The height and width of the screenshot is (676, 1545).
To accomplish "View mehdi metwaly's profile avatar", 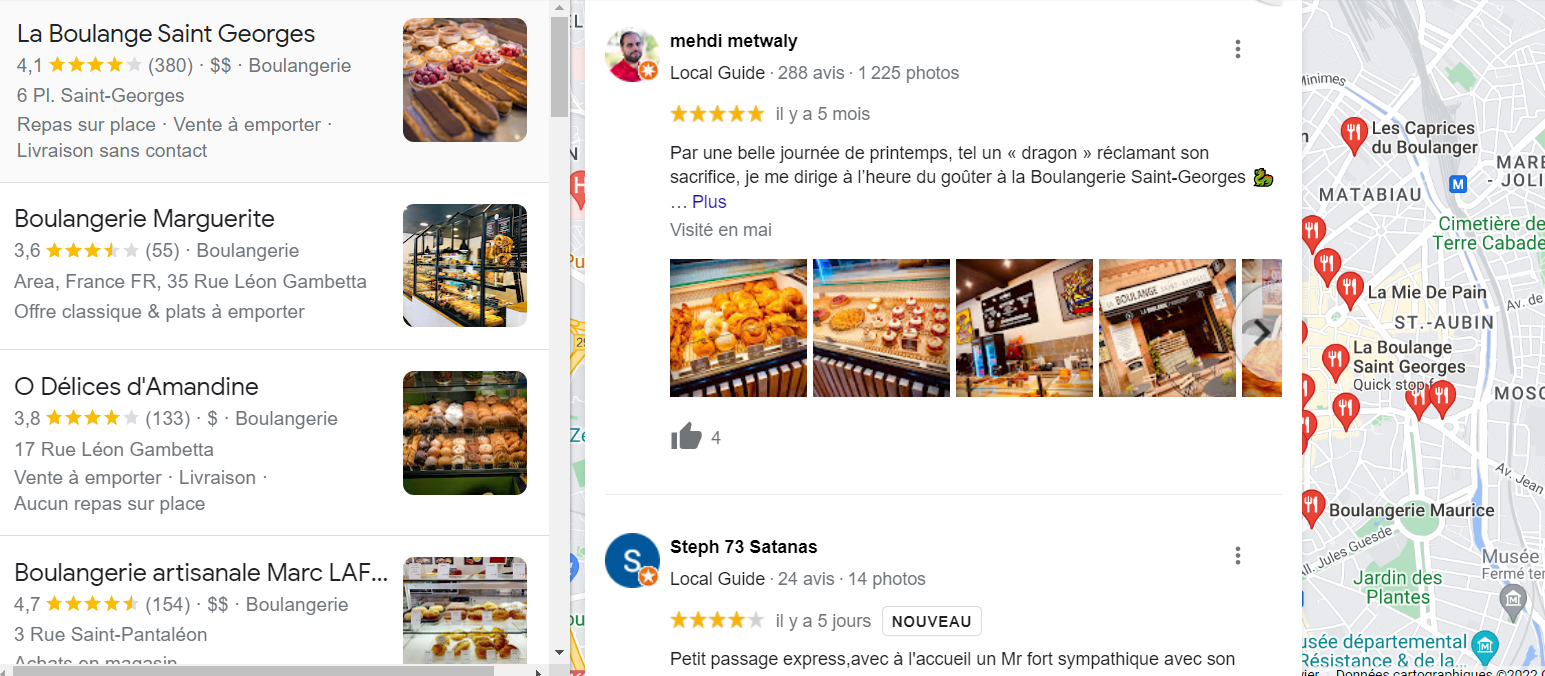I will [632, 55].
